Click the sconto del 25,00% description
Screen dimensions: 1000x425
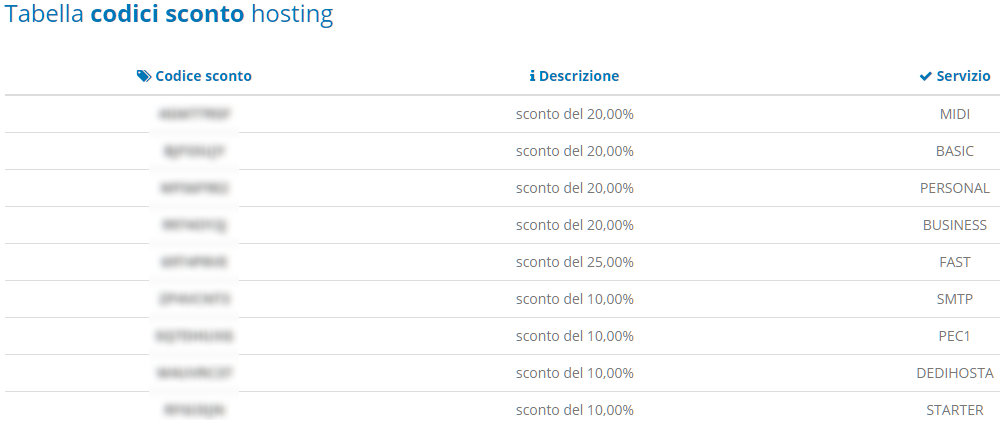(575, 262)
